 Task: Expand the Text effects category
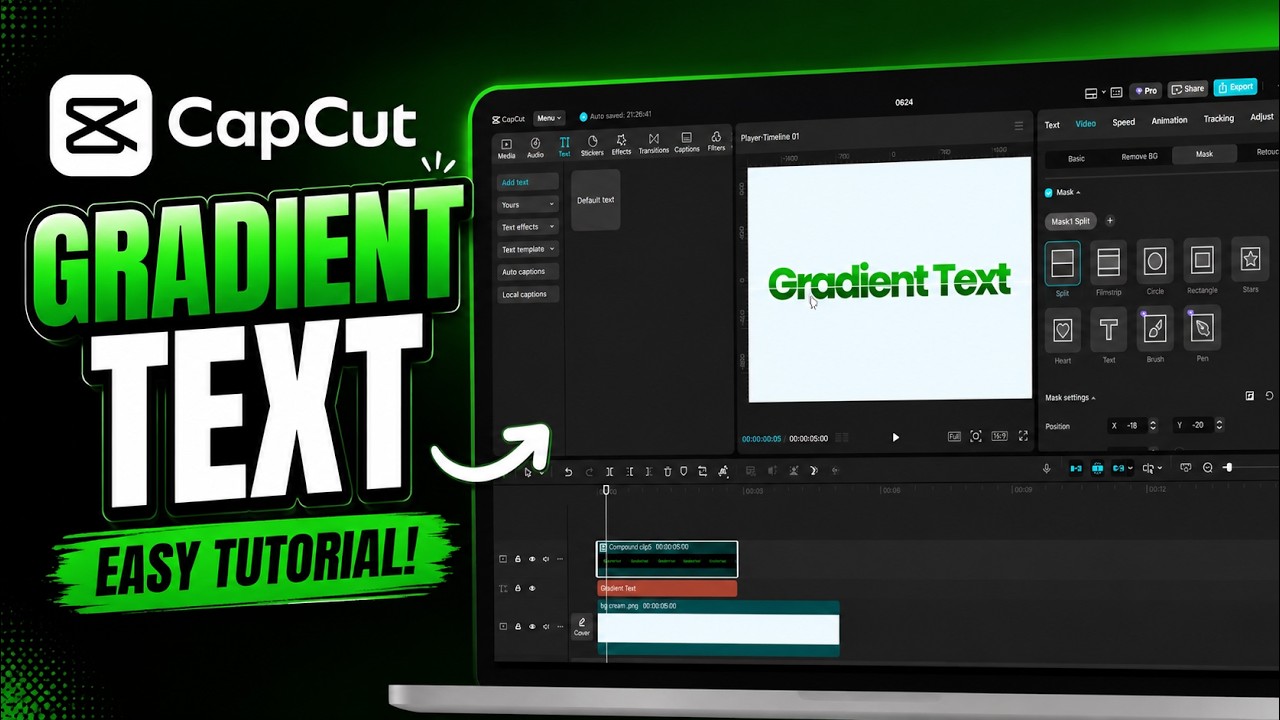click(528, 227)
